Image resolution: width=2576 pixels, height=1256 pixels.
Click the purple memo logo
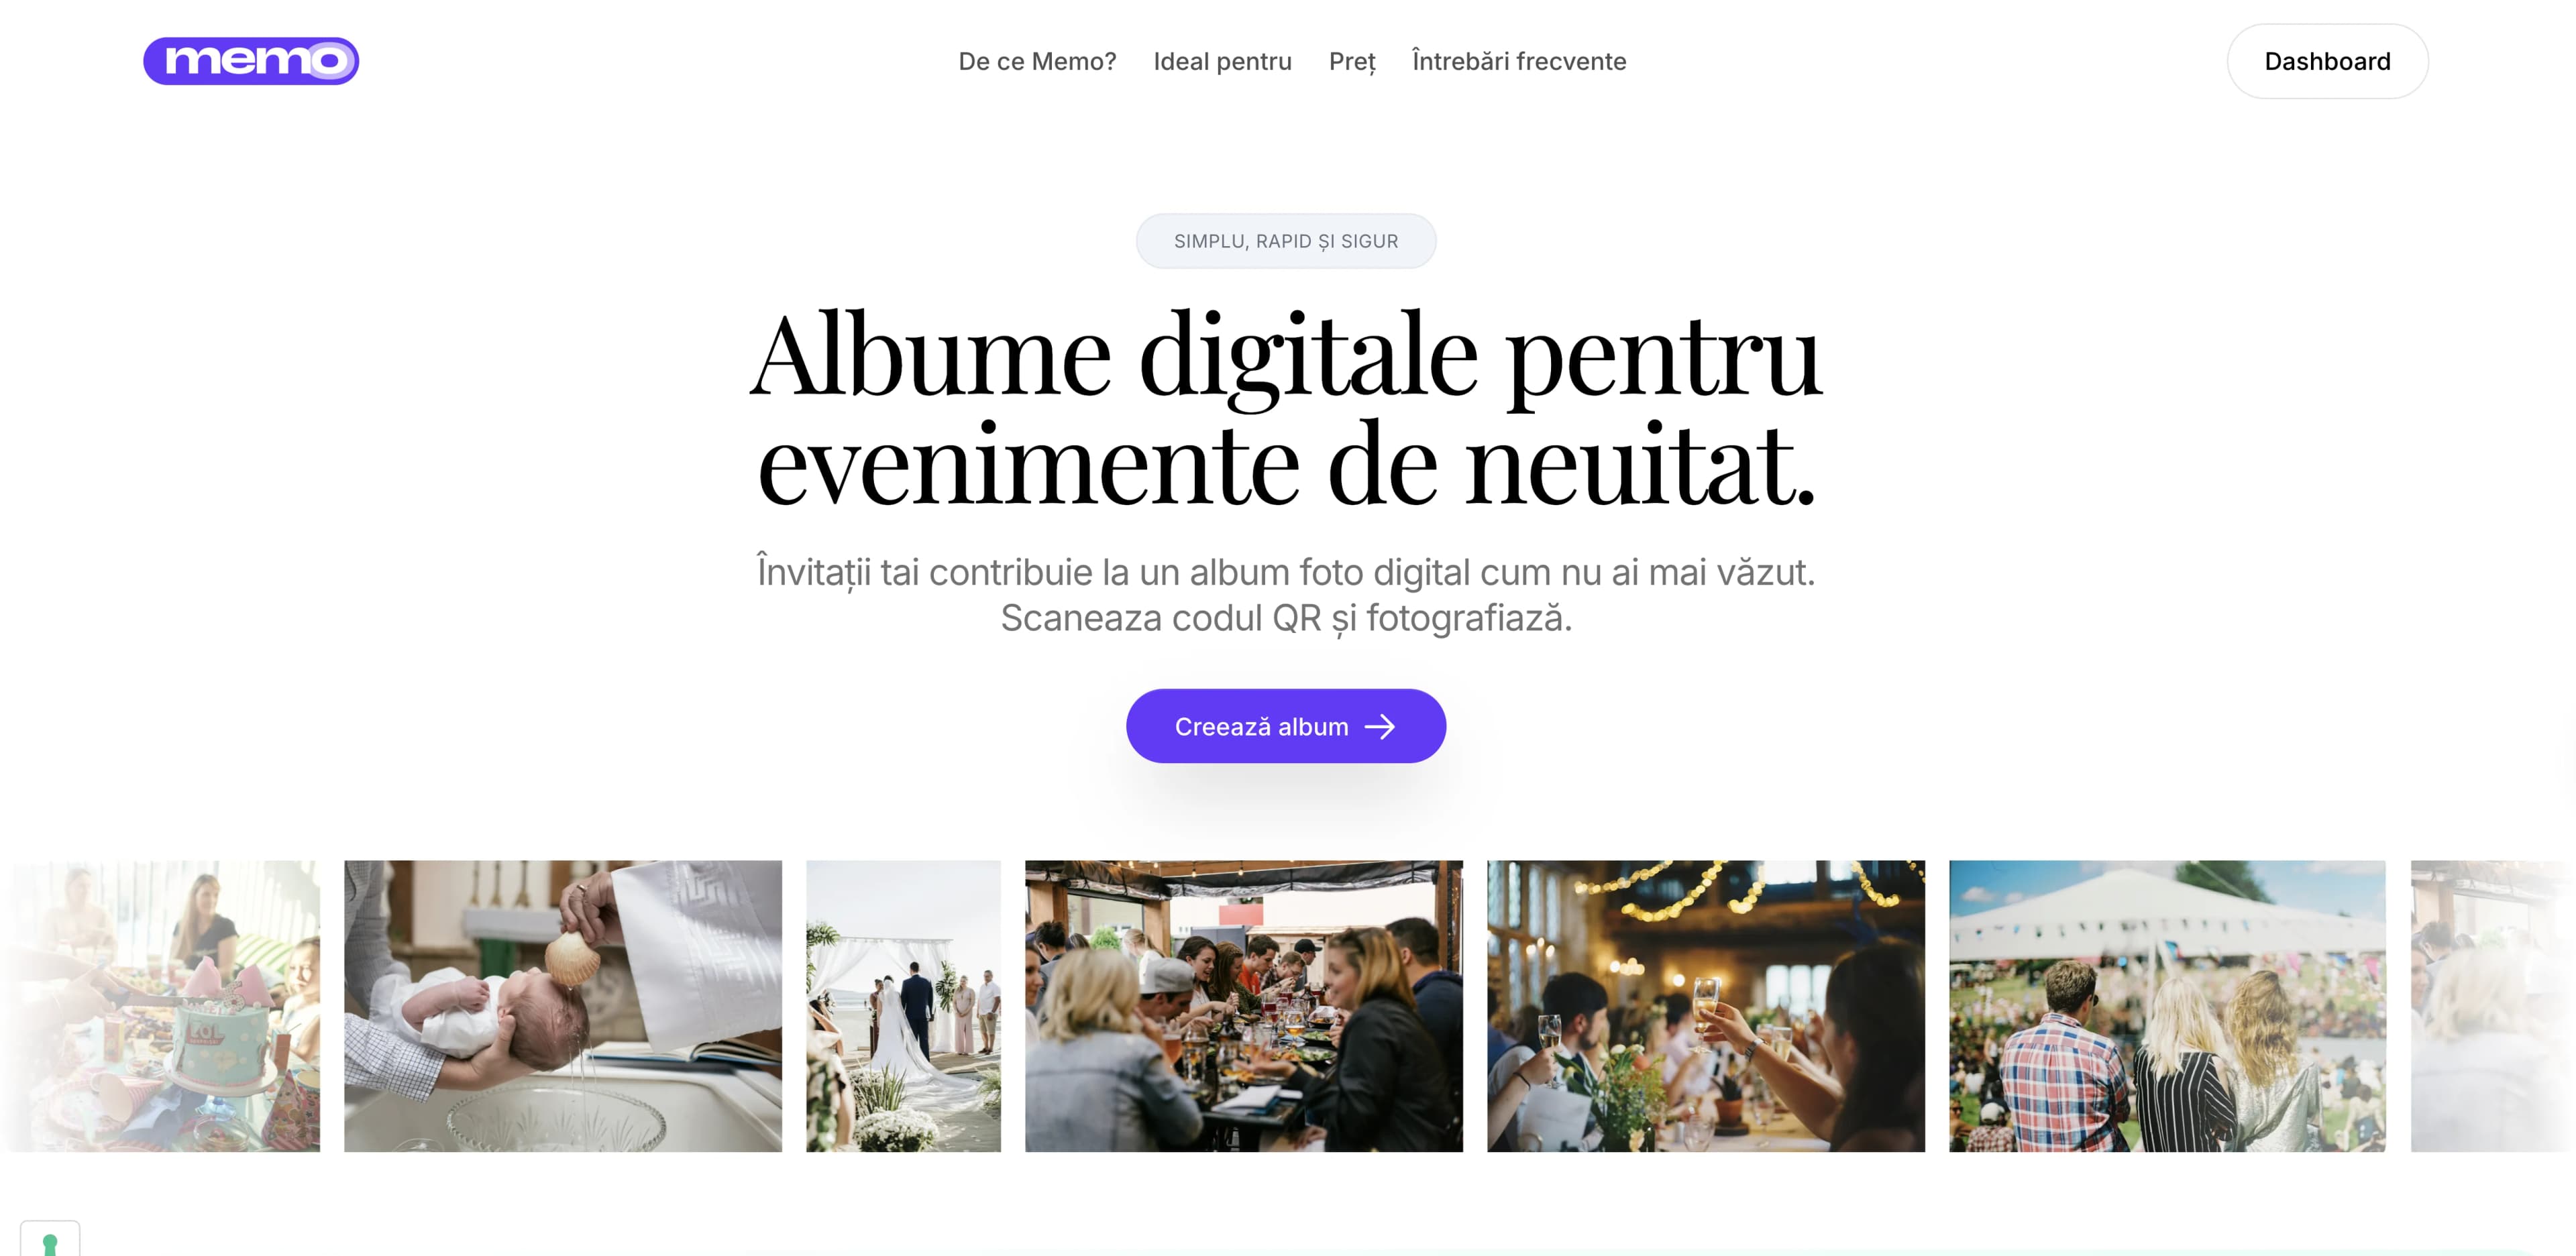point(251,61)
